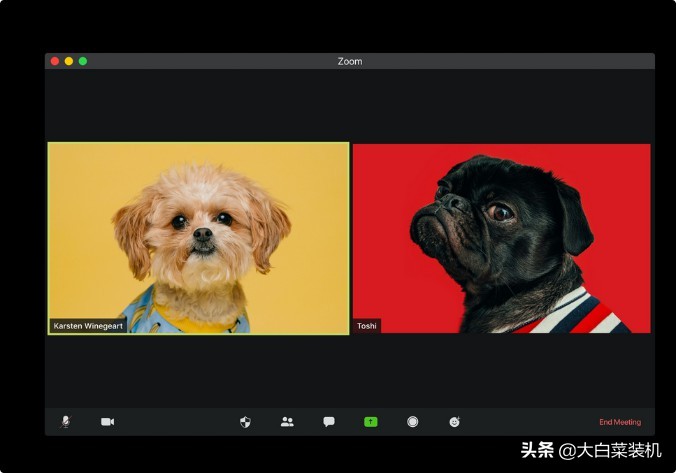This screenshot has width=676, height=473.
Task: Open the Reactions smiley icon
Action: [x=455, y=422]
